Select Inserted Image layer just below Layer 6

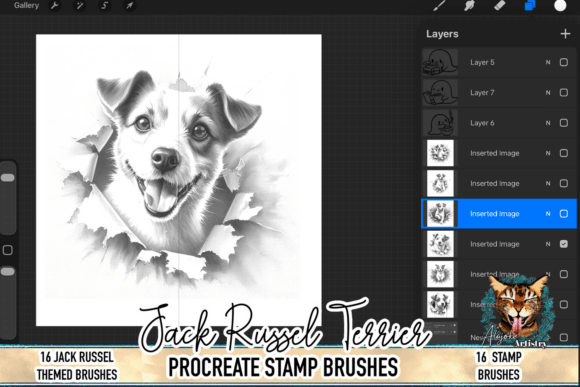499,153
